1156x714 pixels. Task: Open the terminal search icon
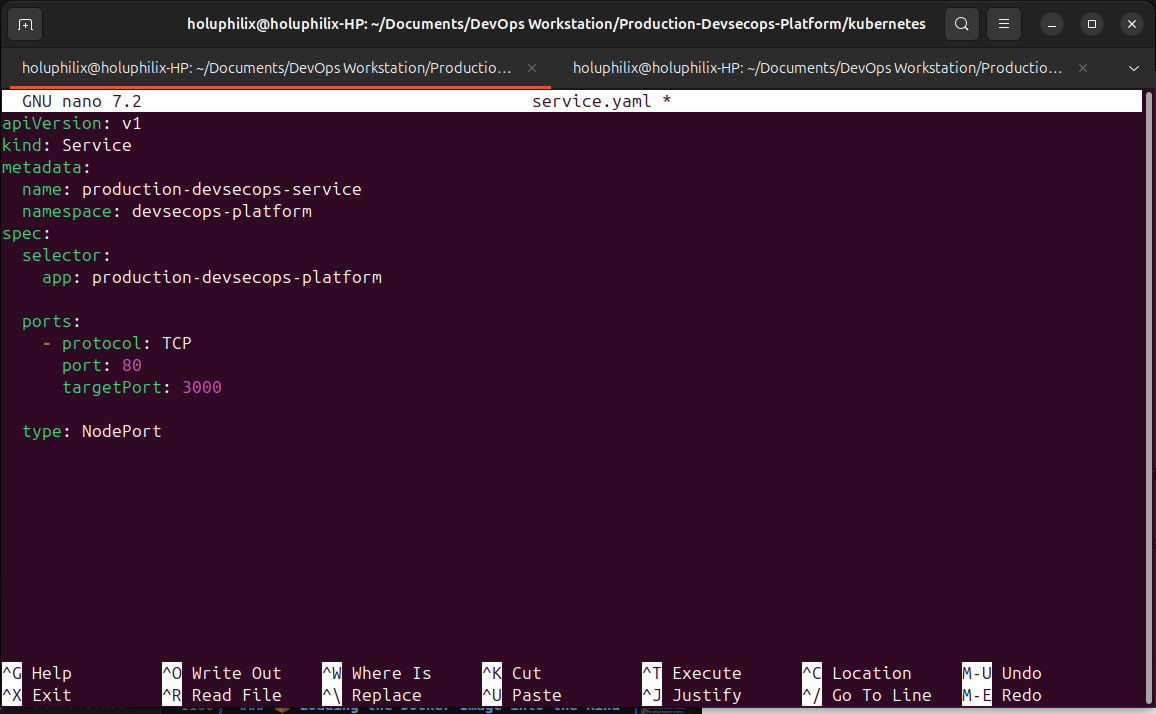click(x=961, y=24)
